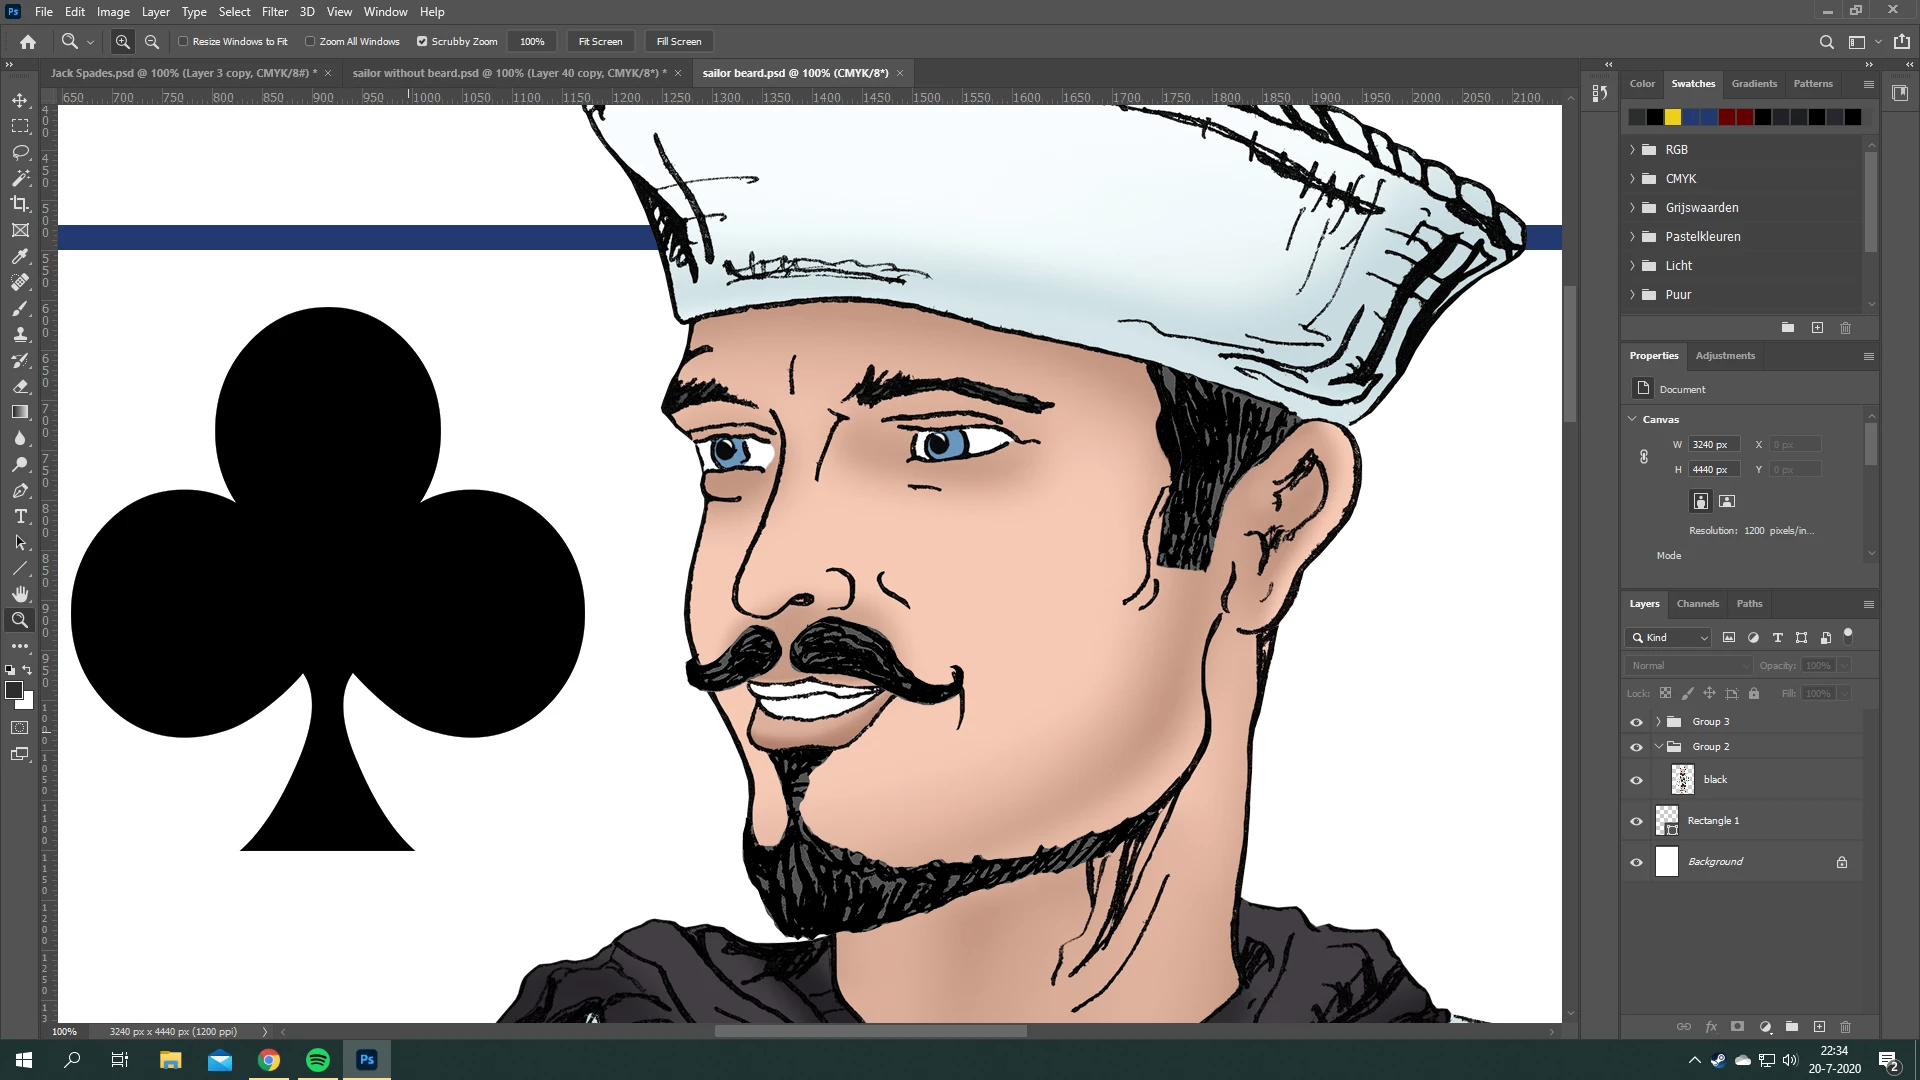
Task: Select the Crop tool
Action: pyautogui.click(x=20, y=204)
